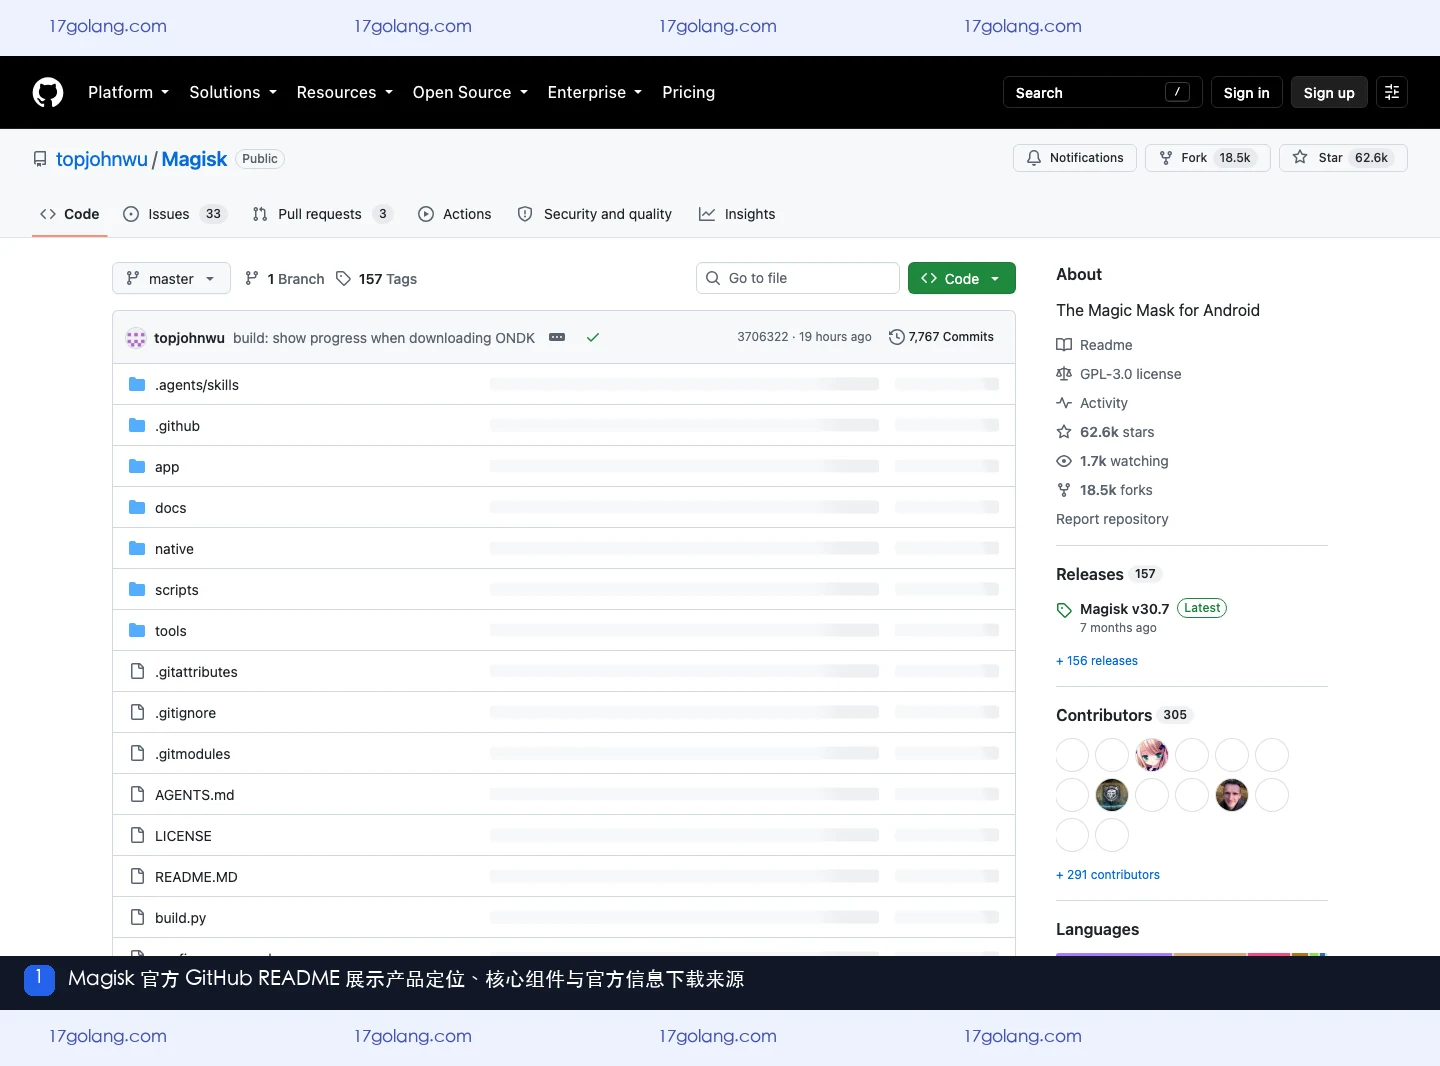Open the .gitmodules file
This screenshot has width=1440, height=1066.
(x=192, y=754)
